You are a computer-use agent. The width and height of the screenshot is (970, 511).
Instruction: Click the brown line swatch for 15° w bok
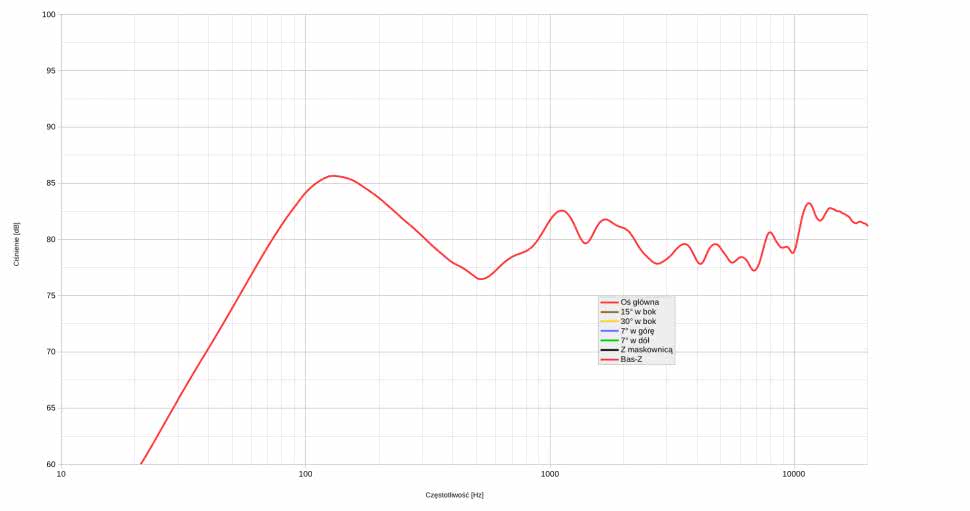[x=609, y=312]
